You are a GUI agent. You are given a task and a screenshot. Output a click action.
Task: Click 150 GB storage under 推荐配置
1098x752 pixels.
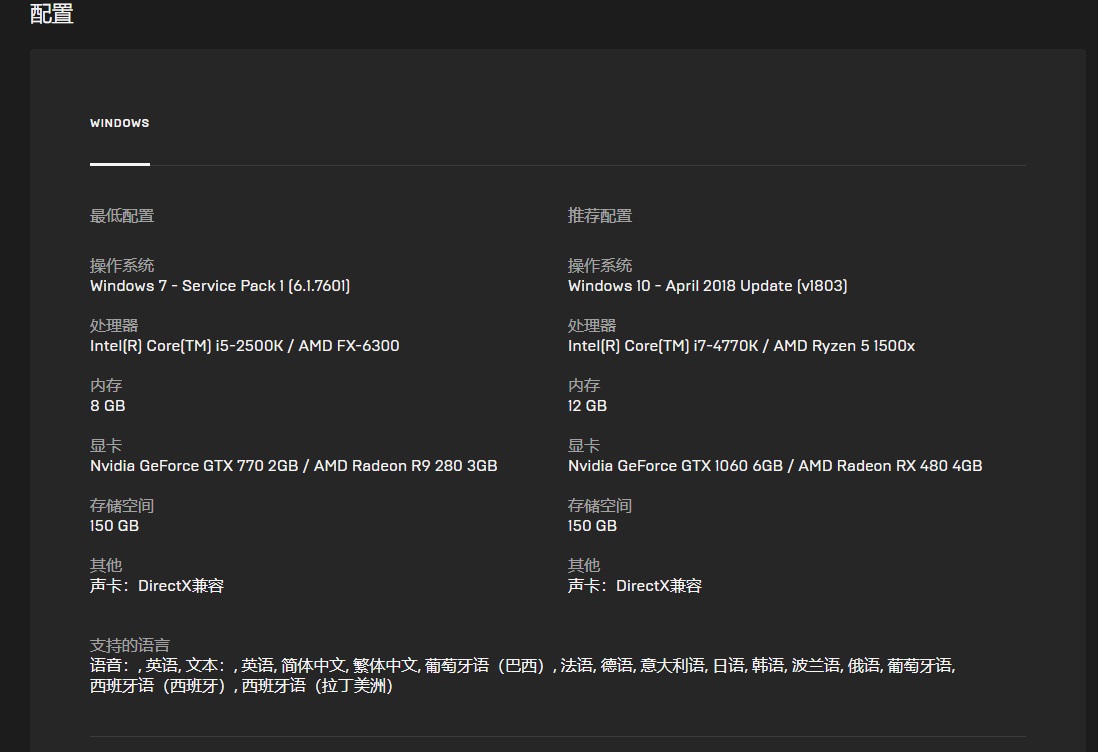pyautogui.click(x=592, y=526)
